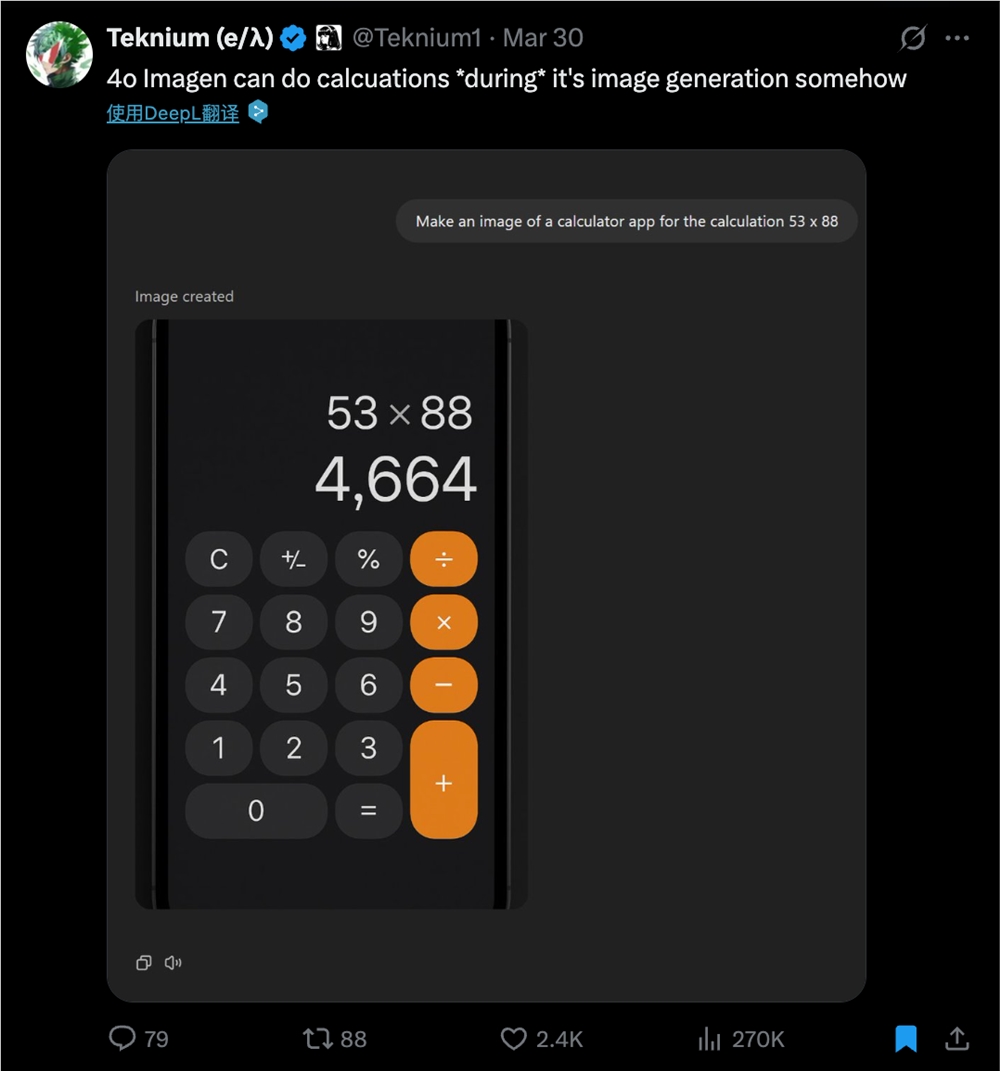Click the reply comment icon

coord(122,1039)
